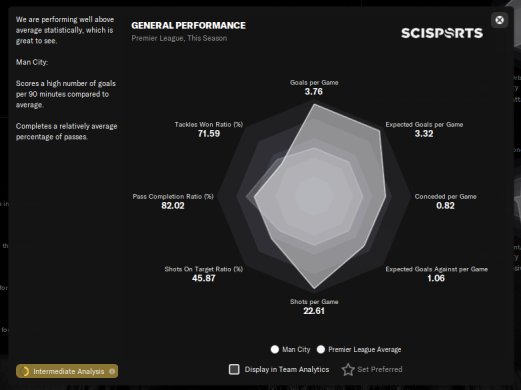Toggle the Premier League Average legend marker
Image resolution: width=521 pixels, height=390 pixels.
[x=321, y=349]
